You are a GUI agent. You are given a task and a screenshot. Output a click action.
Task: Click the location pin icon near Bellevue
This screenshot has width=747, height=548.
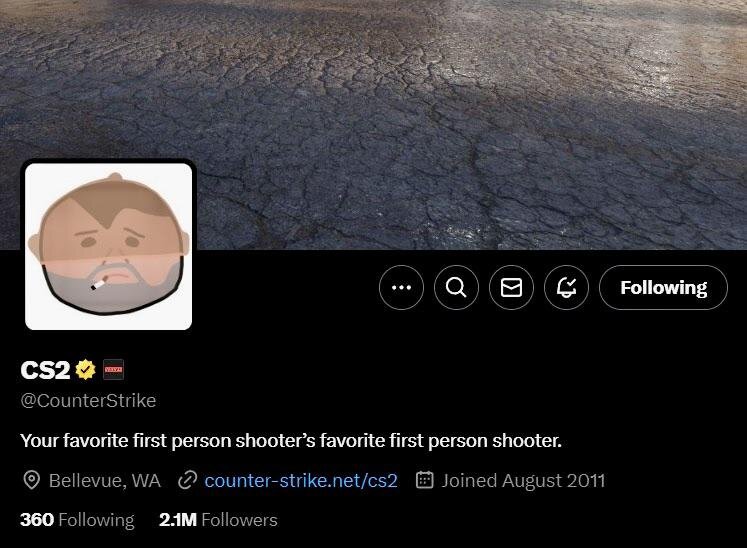pos(31,480)
